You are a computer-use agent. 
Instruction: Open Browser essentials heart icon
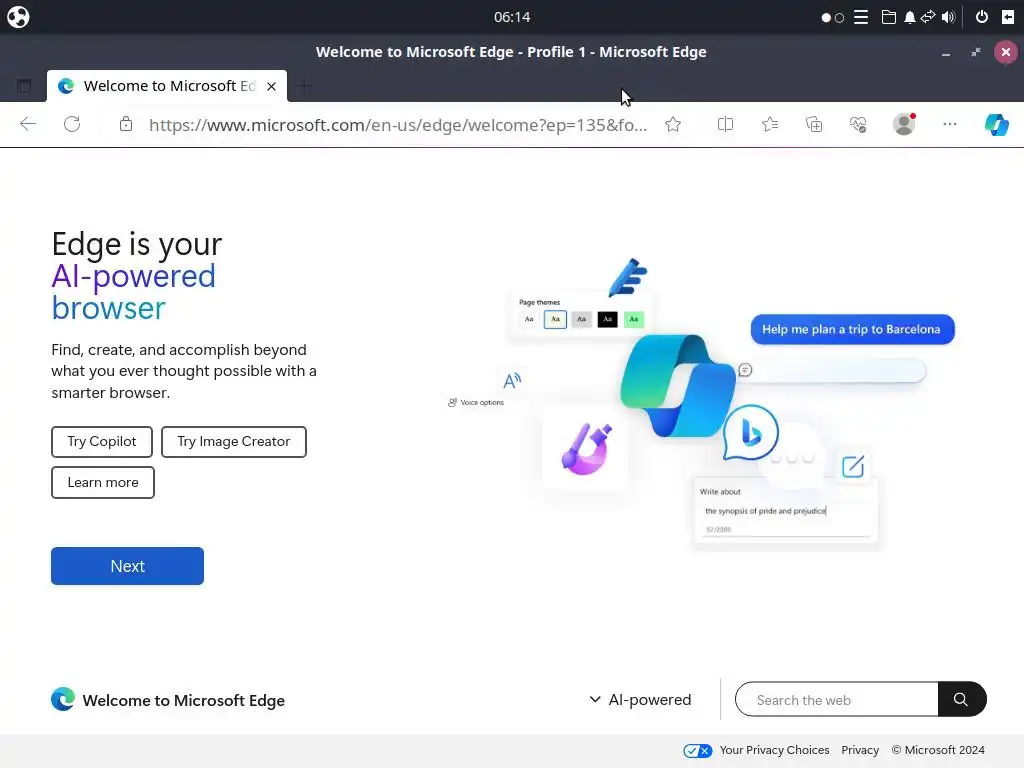(x=858, y=124)
